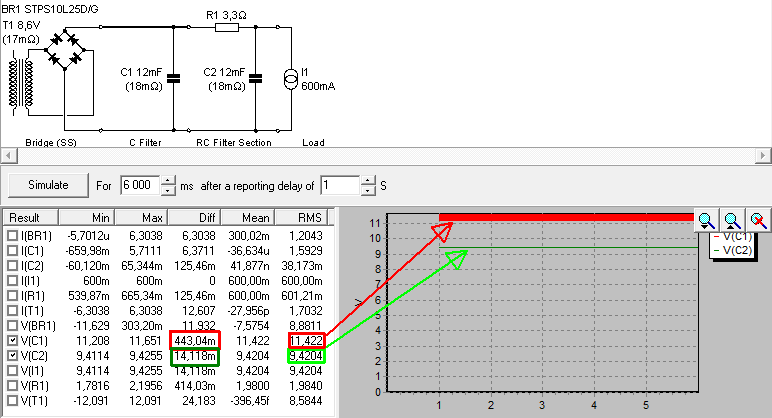Click the Max column header
Image resolution: width=772 pixels, height=418 pixels.
pyautogui.click(x=141, y=218)
